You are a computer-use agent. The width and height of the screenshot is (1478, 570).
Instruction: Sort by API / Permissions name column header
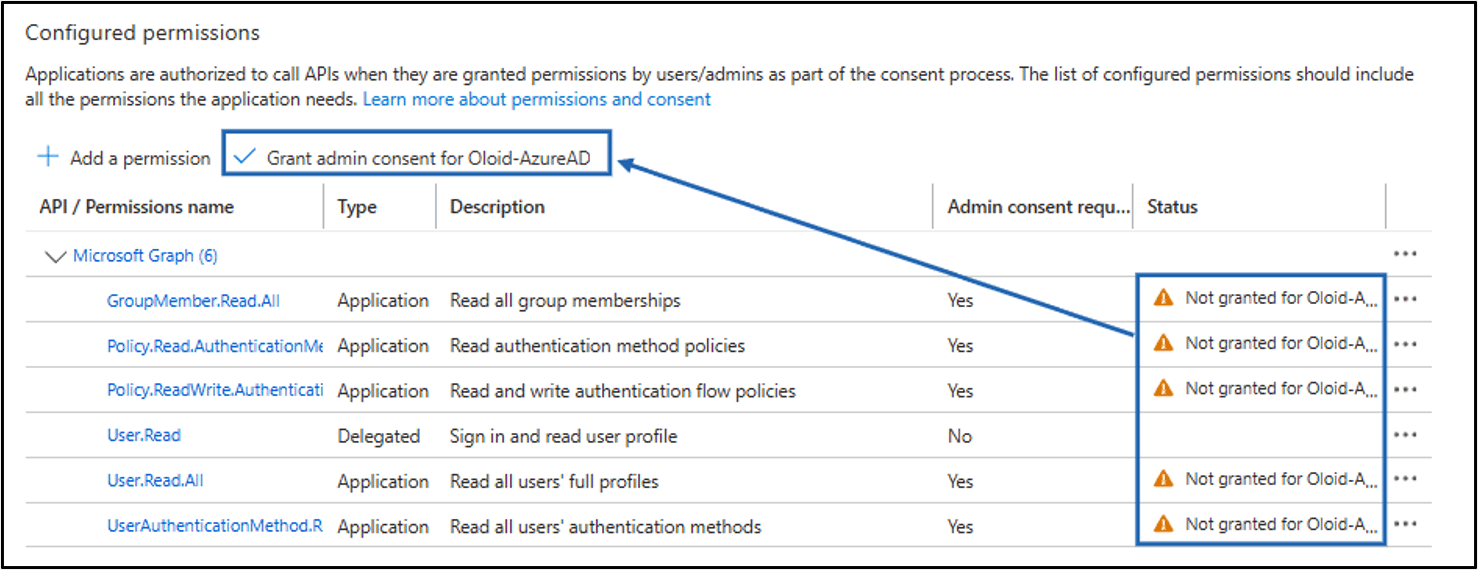coord(136,207)
